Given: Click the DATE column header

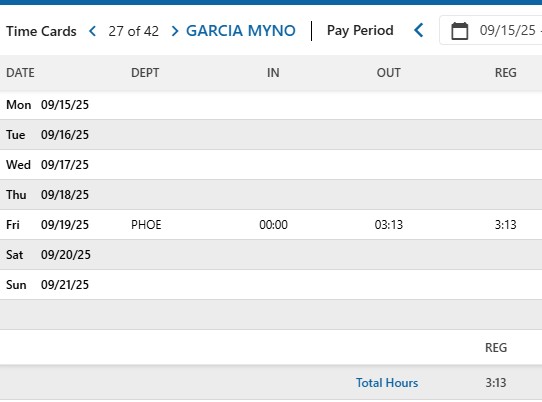Looking at the screenshot, I should [x=20, y=73].
